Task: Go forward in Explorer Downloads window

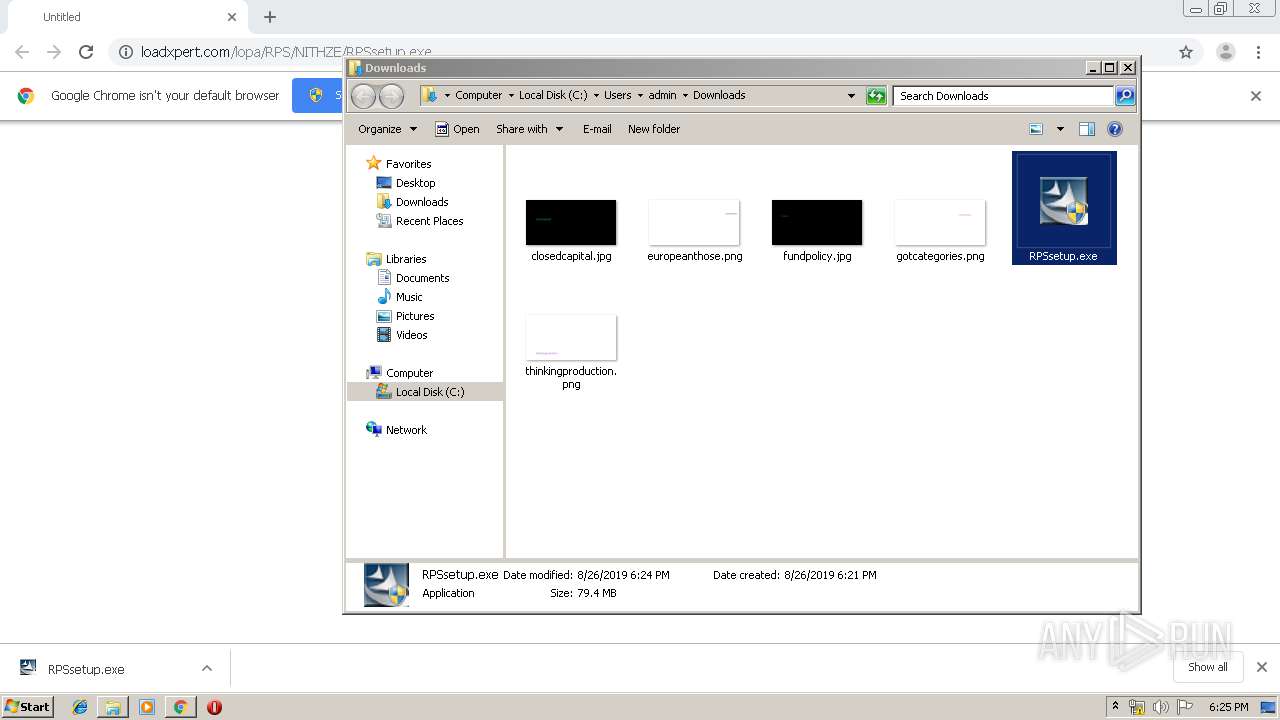Action: coord(391,96)
